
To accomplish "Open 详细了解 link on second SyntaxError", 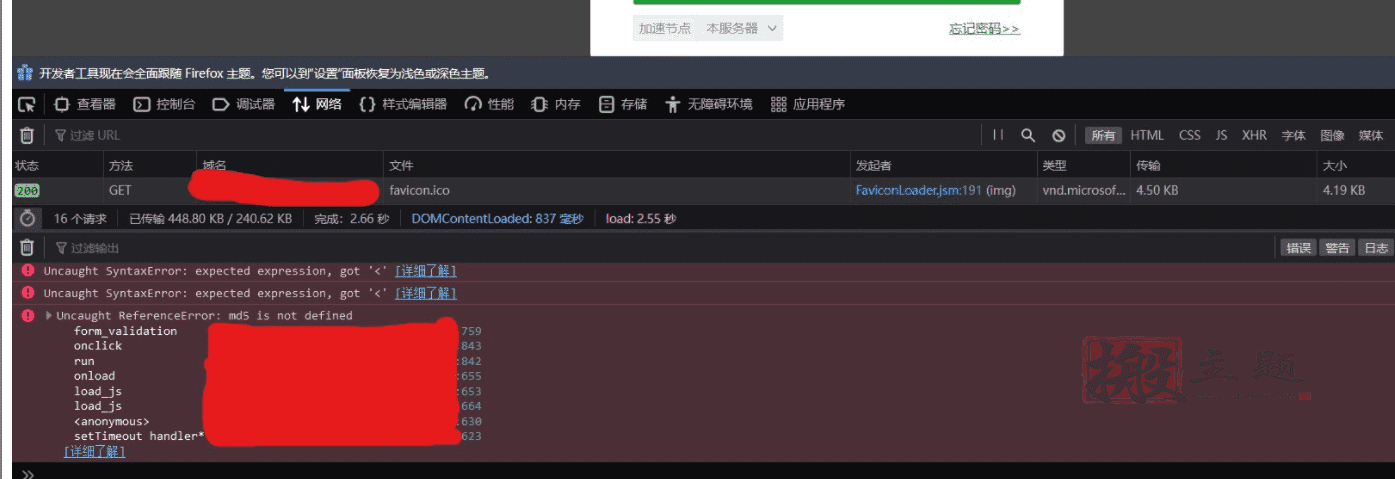I will [x=426, y=293].
